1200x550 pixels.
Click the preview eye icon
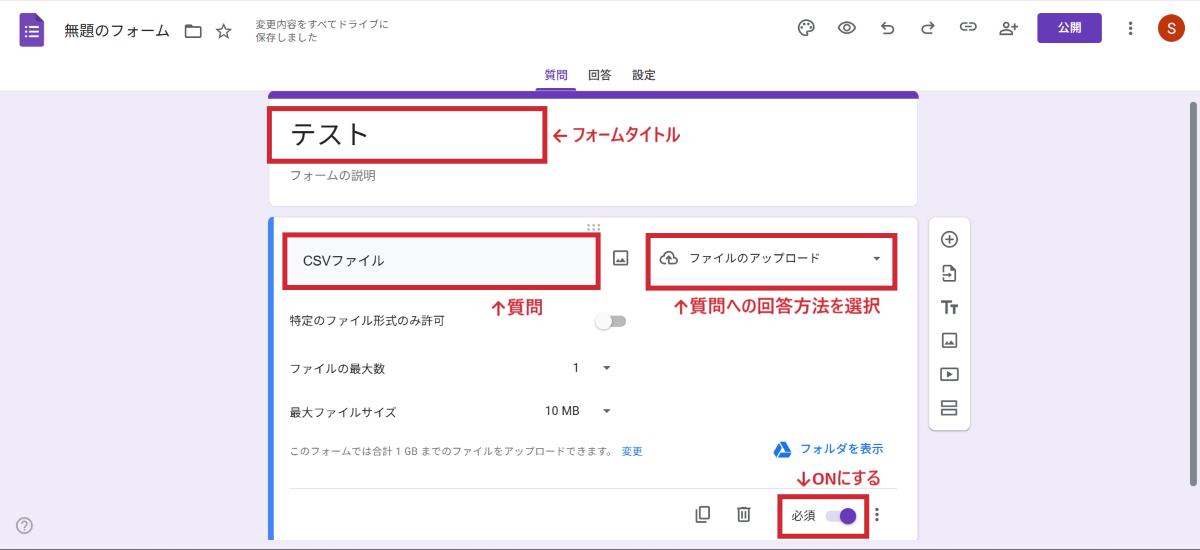847,28
